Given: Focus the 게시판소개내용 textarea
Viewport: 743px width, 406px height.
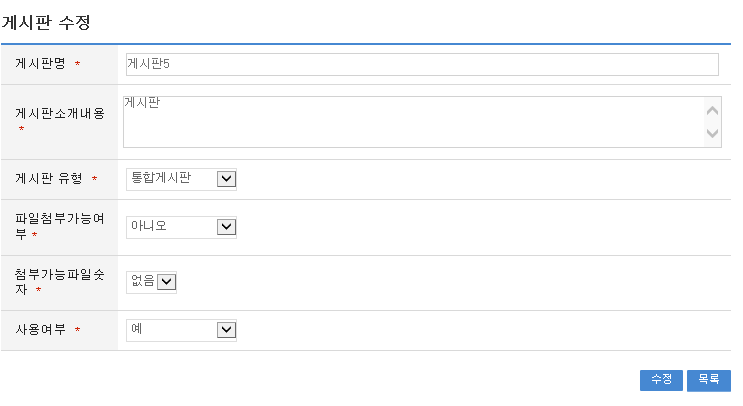Looking at the screenshot, I should (x=410, y=122).
